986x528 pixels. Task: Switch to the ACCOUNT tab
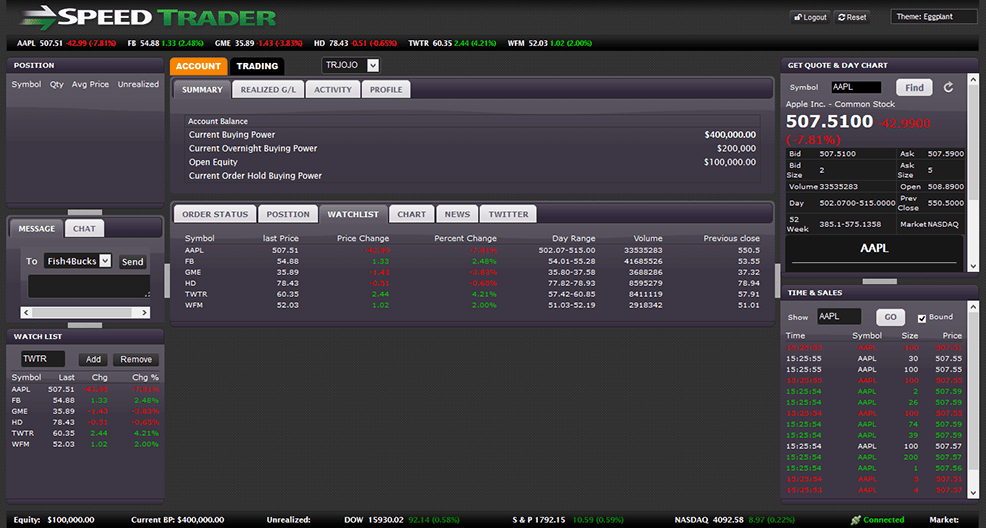pyautogui.click(x=198, y=66)
